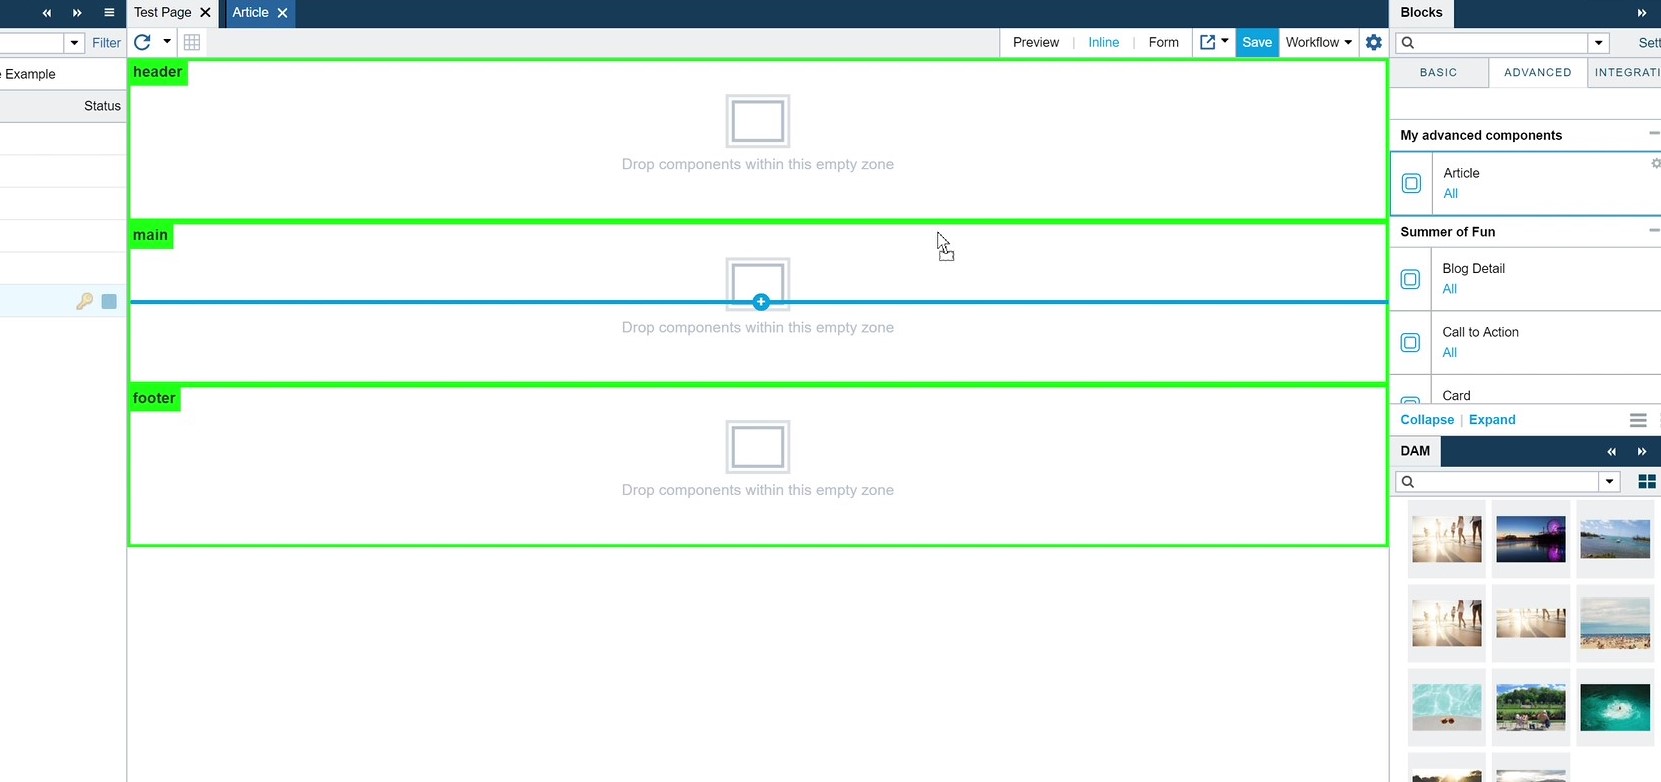
Task: Open the hamburger menu in top bar
Action: point(109,13)
